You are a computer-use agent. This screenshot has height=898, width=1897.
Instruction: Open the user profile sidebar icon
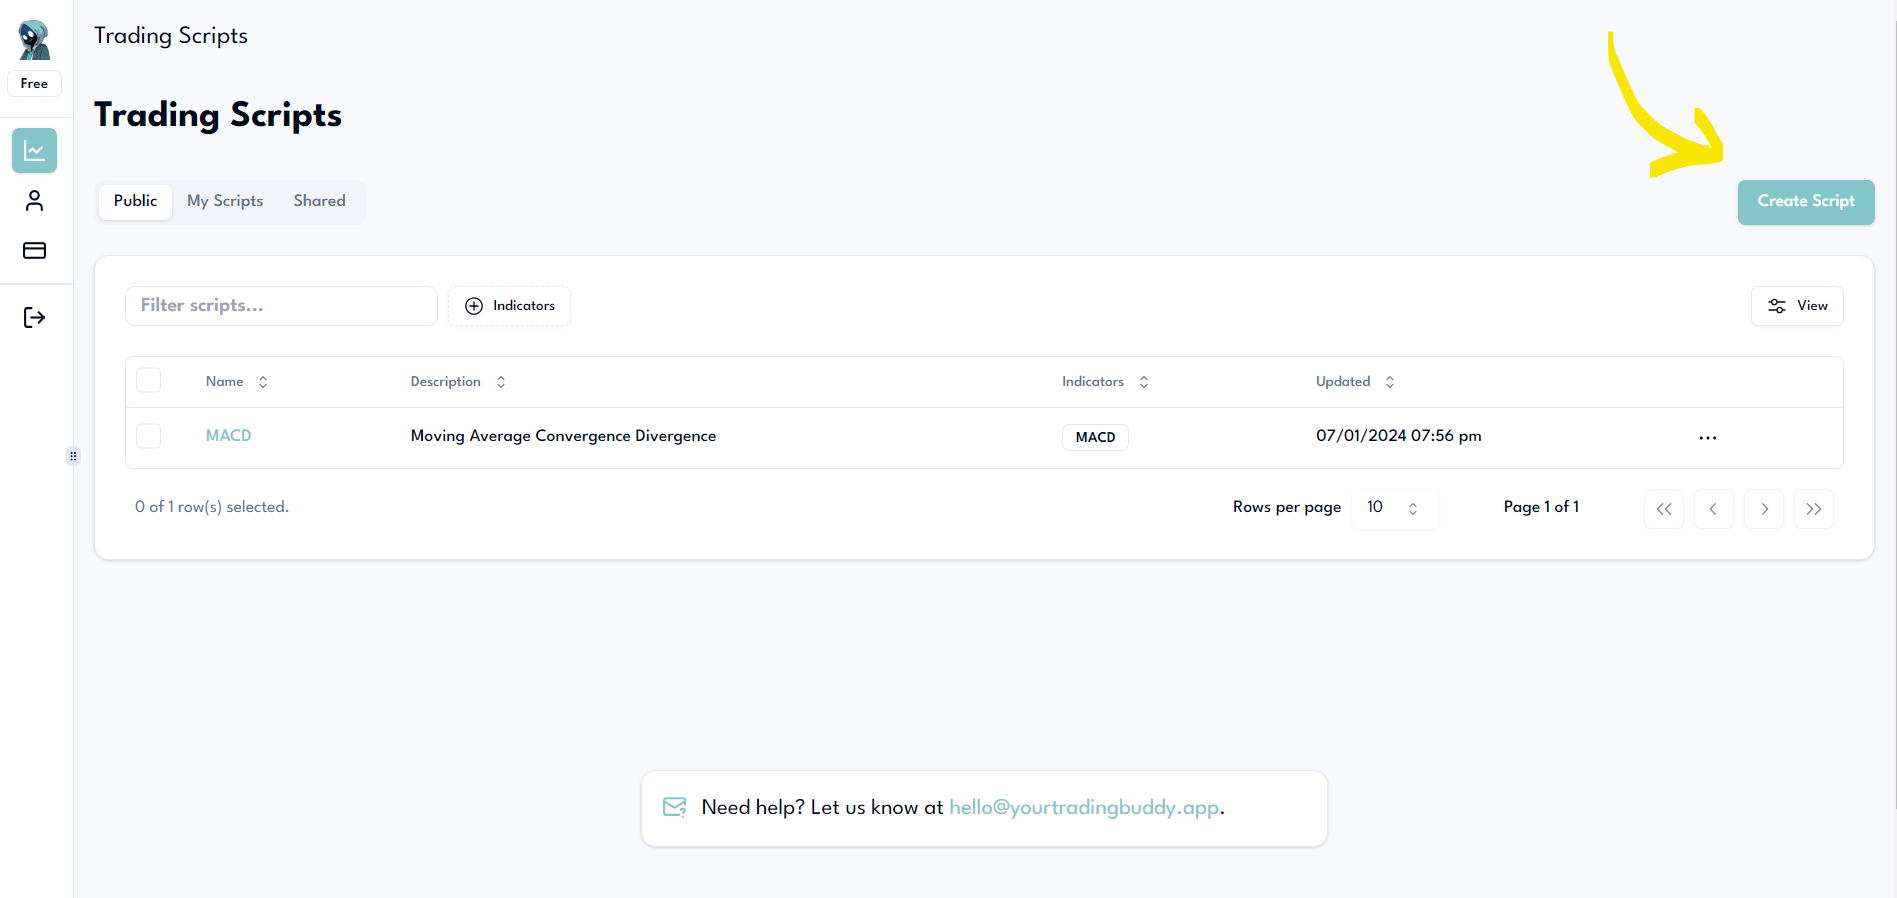34,201
